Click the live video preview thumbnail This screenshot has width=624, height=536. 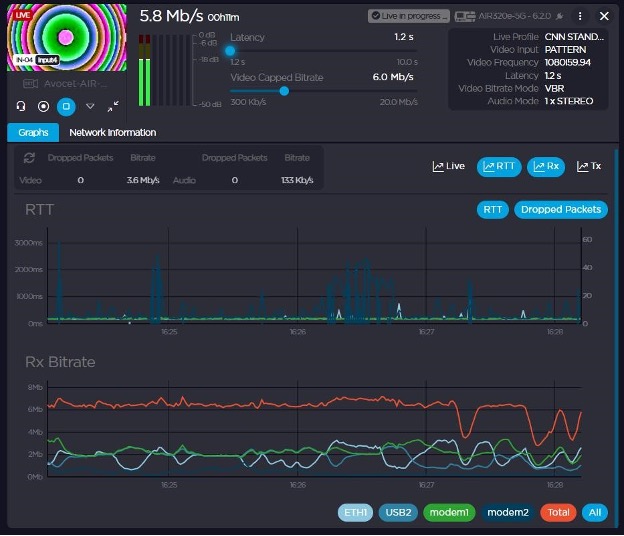coord(65,37)
